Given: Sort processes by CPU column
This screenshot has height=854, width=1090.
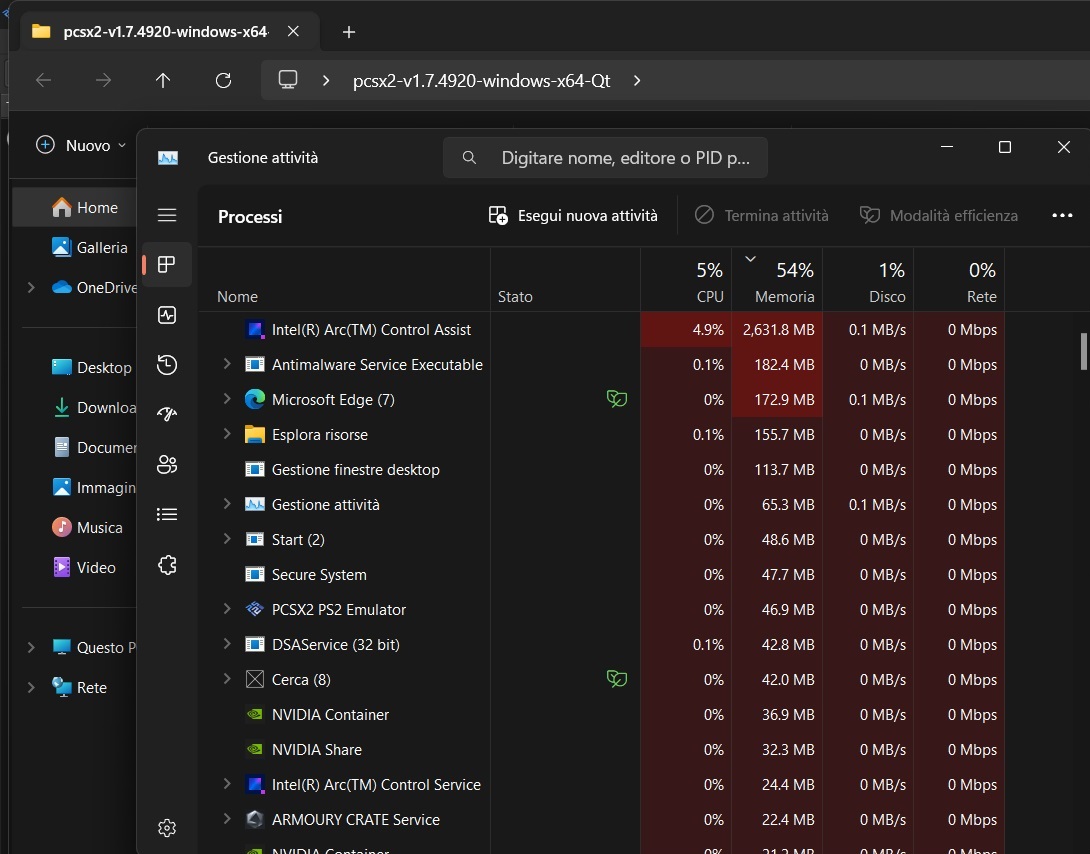Looking at the screenshot, I should [x=686, y=280].
